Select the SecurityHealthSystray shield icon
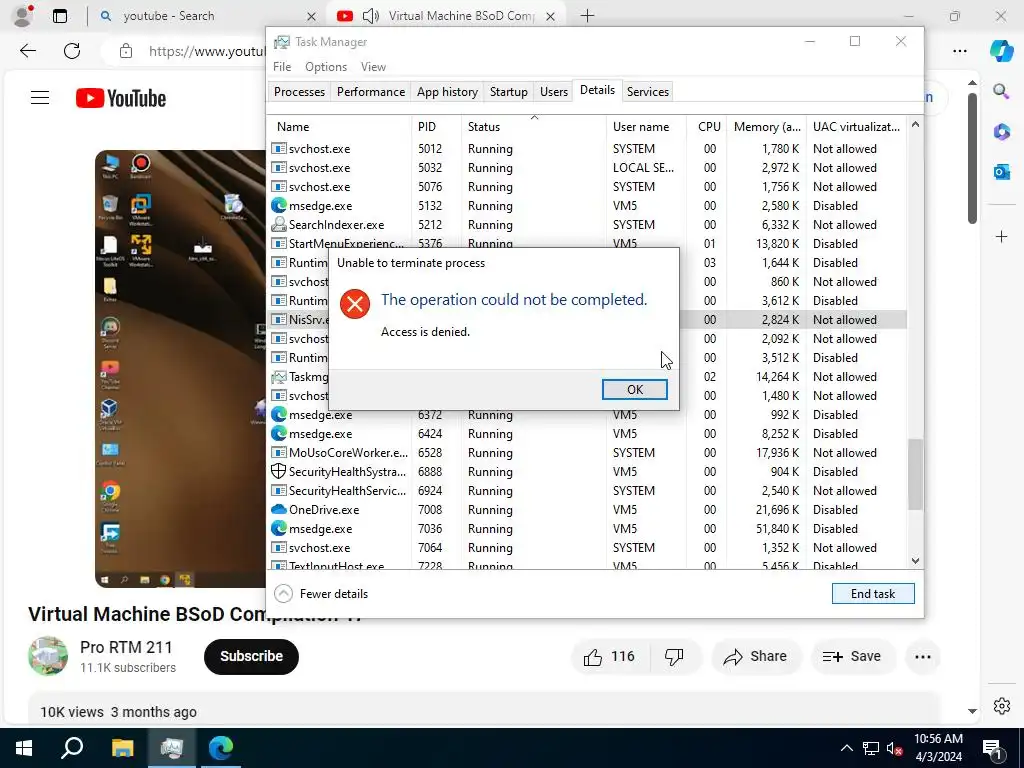Viewport: 1024px width, 768px height. click(279, 472)
